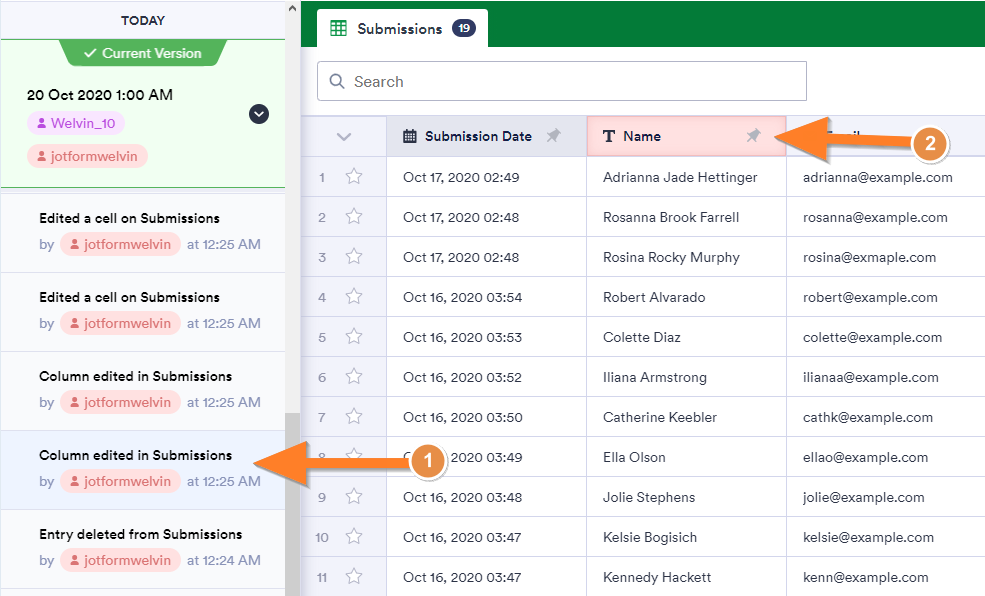Screen dimensions: 985x596
Task: Switch to the Submissions tab
Action: pos(400,29)
